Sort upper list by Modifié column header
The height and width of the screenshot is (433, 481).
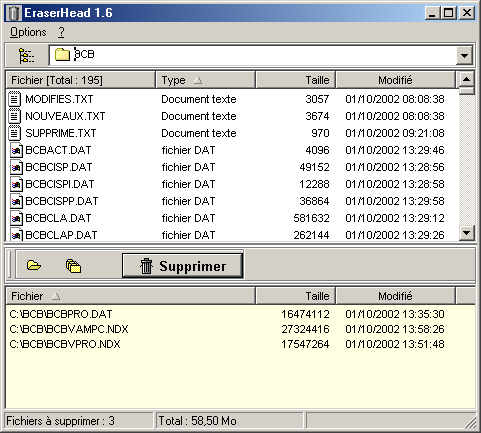pos(395,80)
